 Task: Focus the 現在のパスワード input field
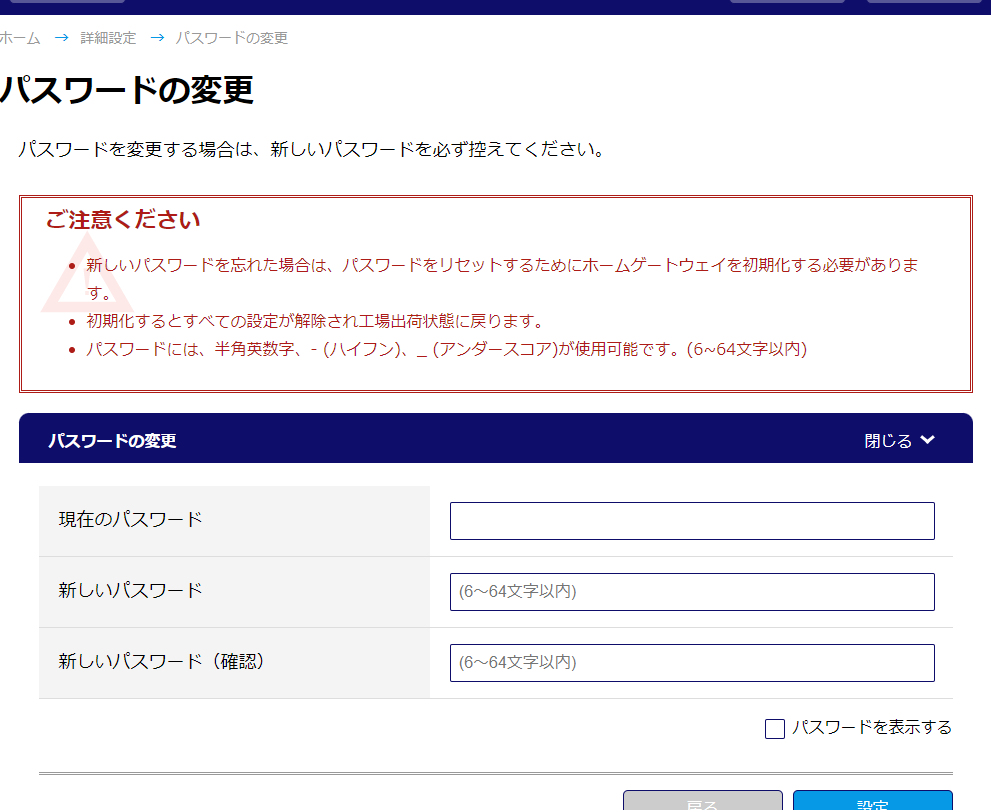pos(691,521)
